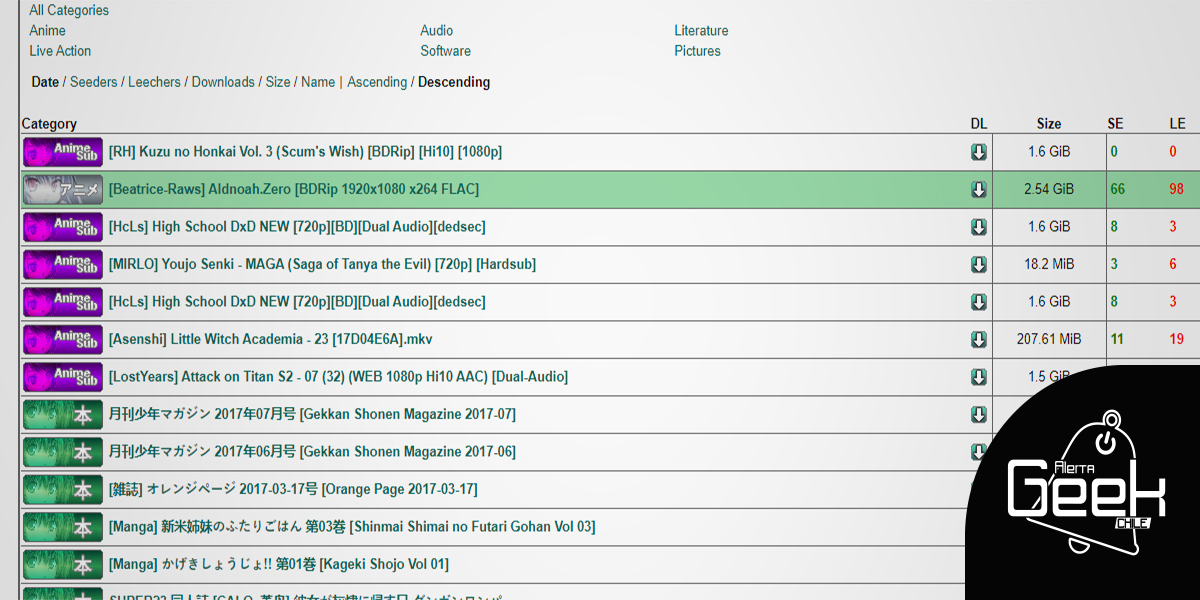Filter the list by Audio category
Image resolution: width=1200 pixels, height=600 pixels.
[437, 31]
